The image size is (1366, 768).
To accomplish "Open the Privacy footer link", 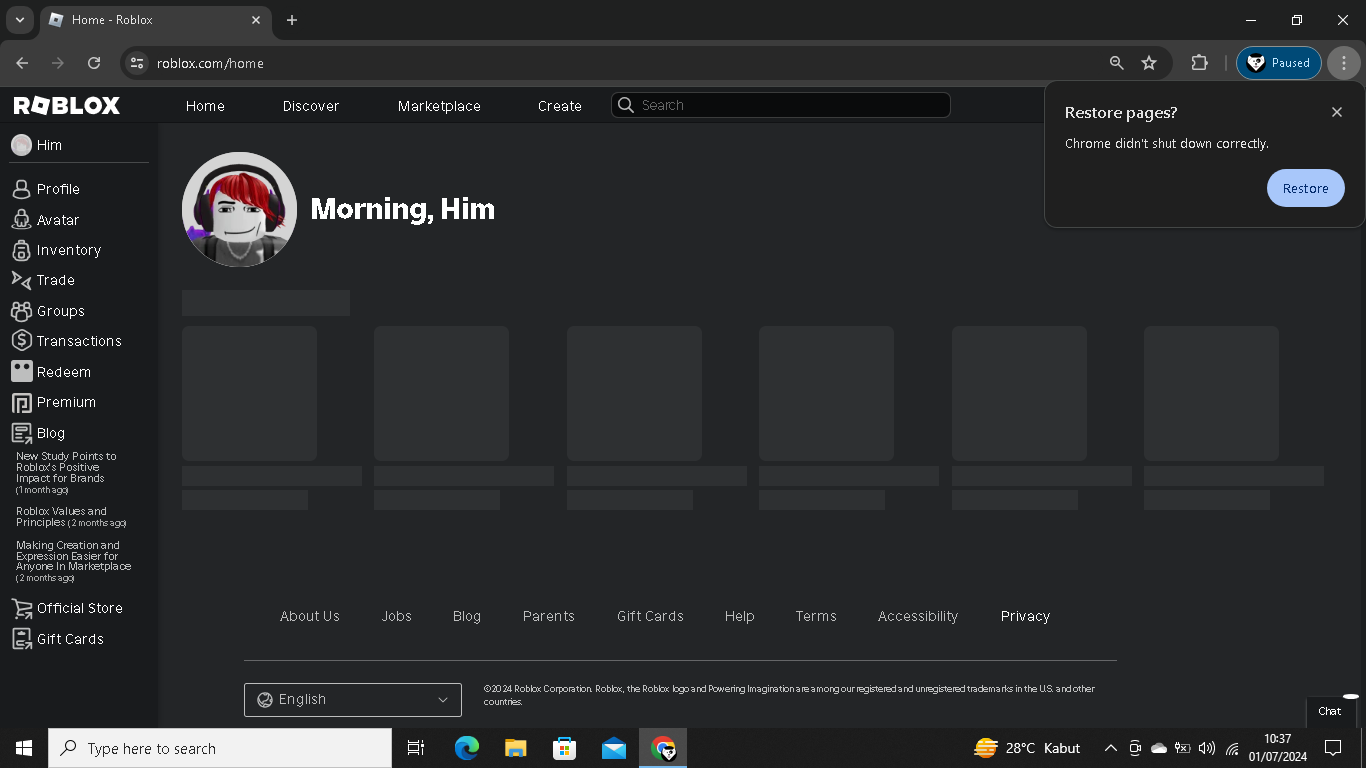I will click(x=1026, y=616).
